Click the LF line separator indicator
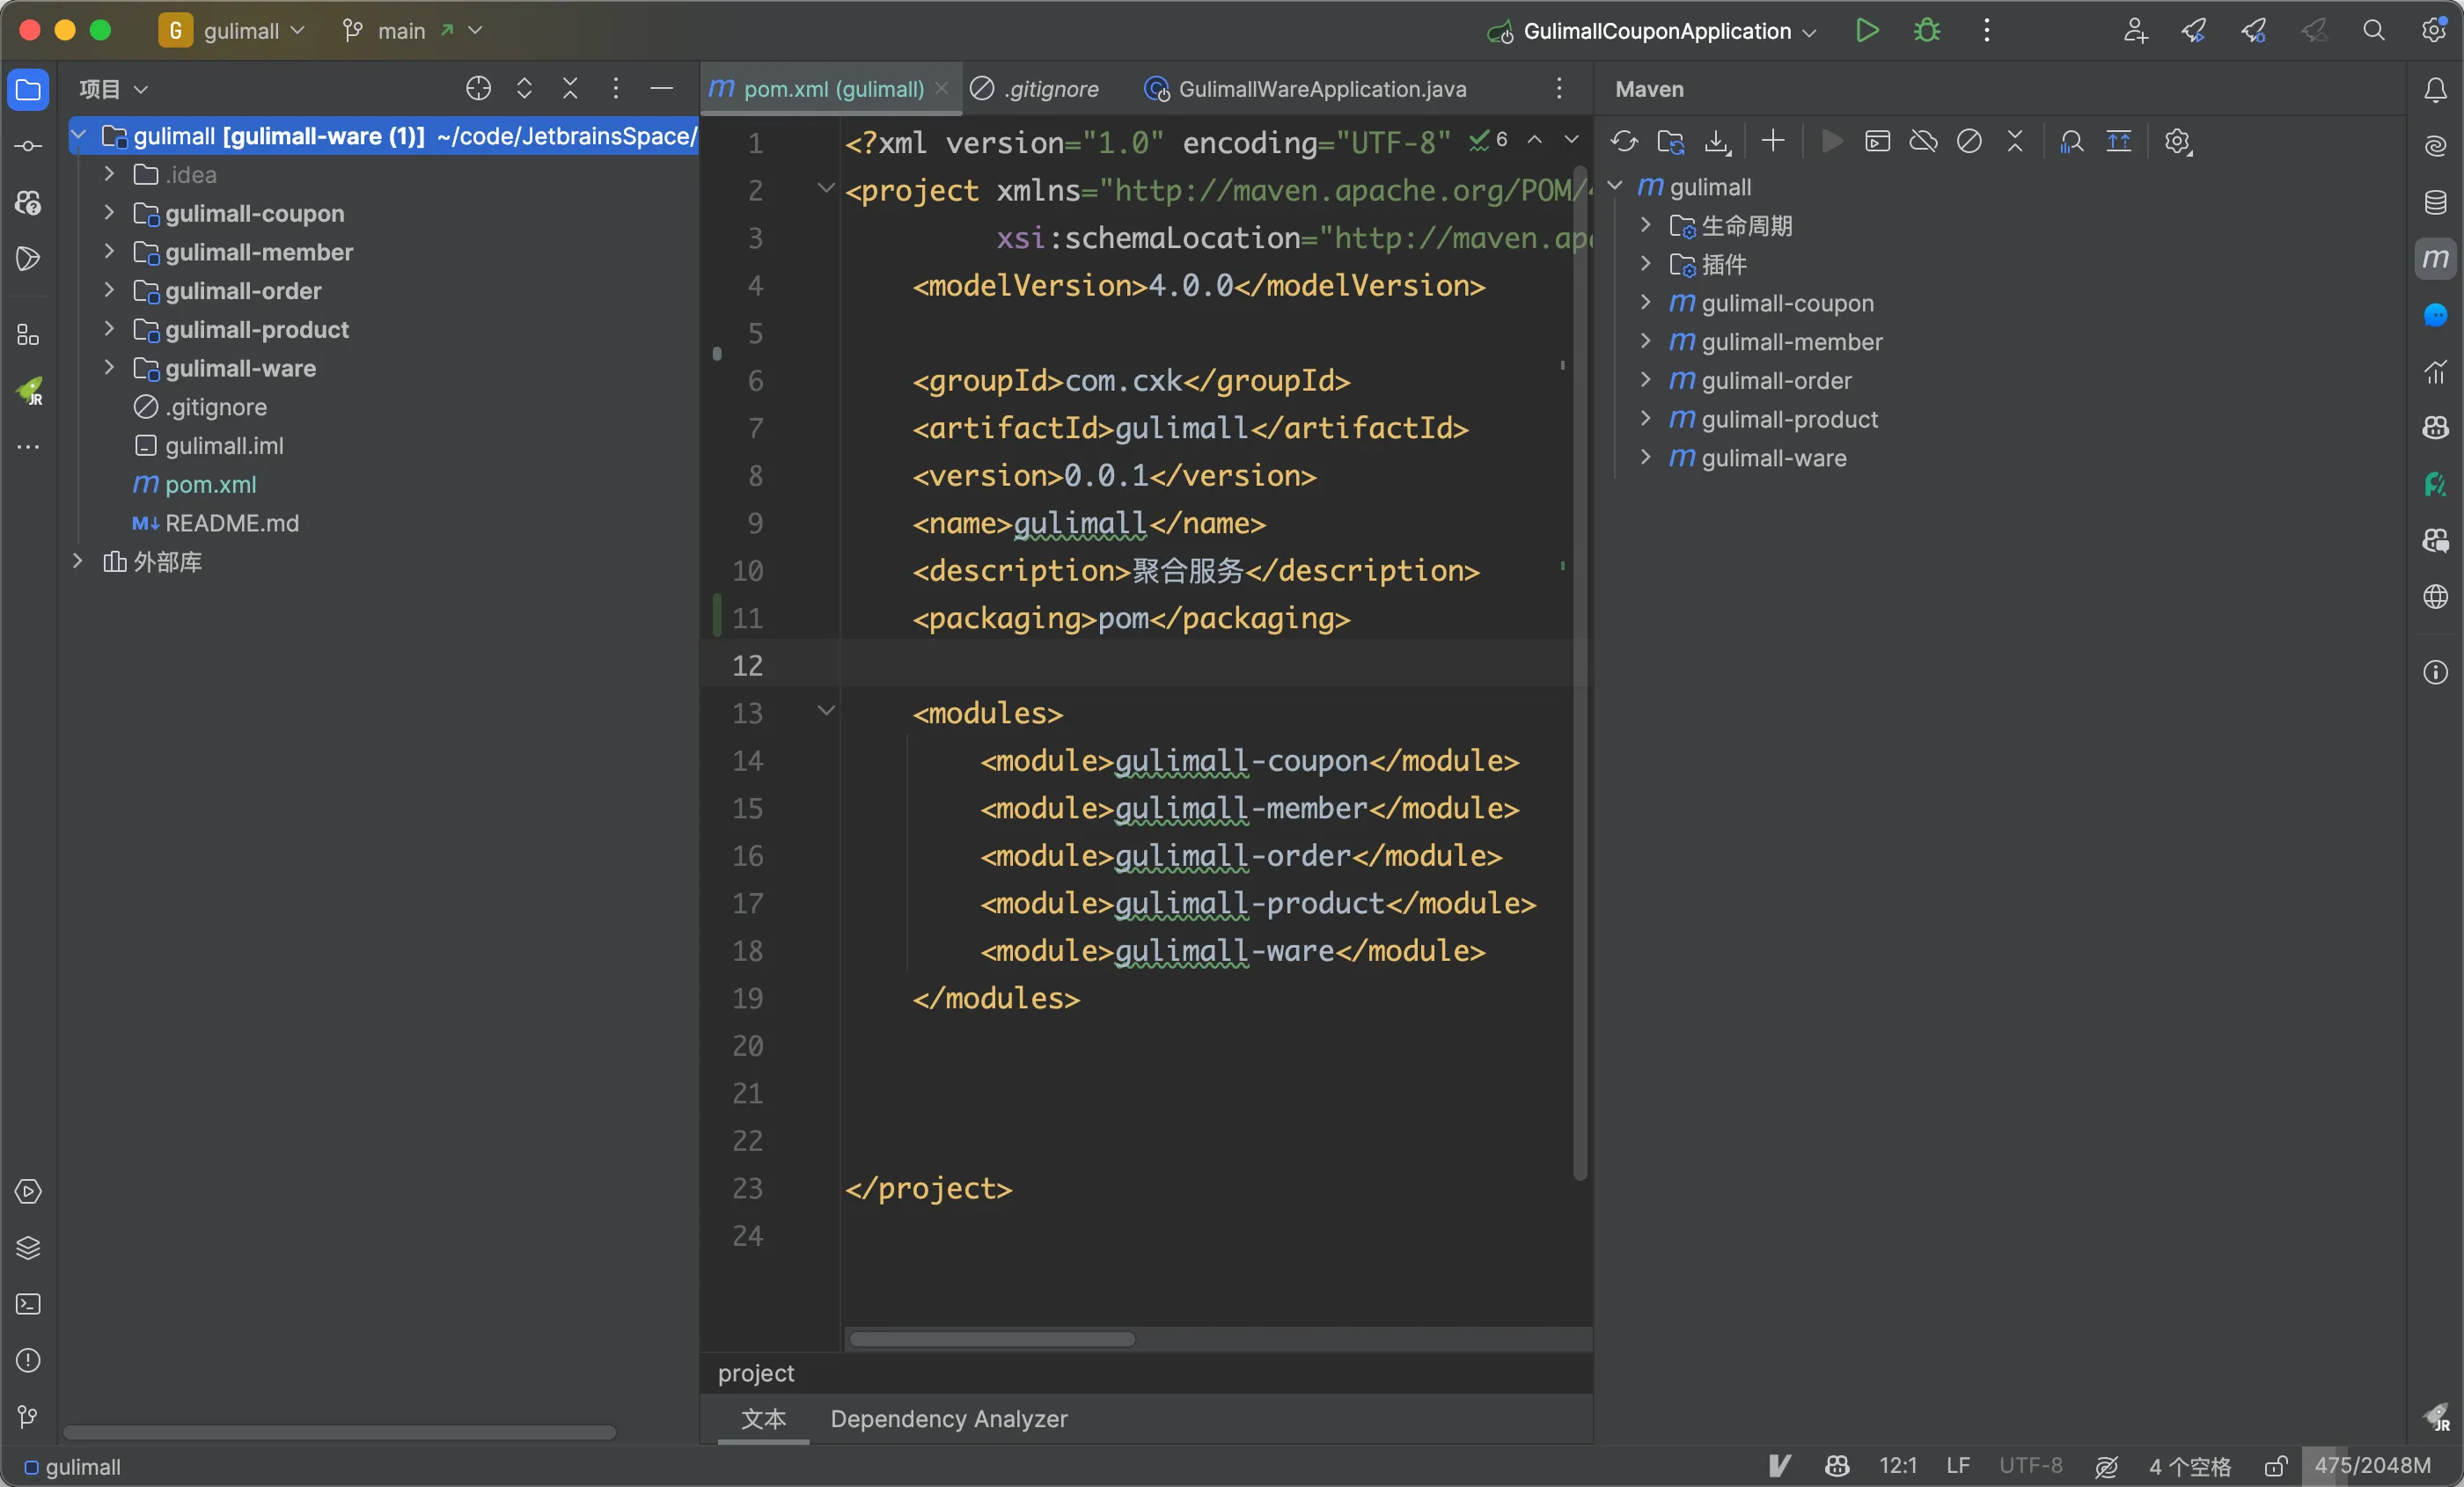Image resolution: width=2464 pixels, height=1487 pixels. 1957,1466
